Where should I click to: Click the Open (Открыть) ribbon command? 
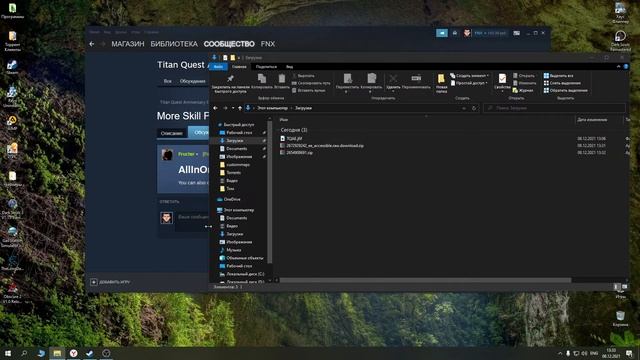pyautogui.click(x=524, y=76)
